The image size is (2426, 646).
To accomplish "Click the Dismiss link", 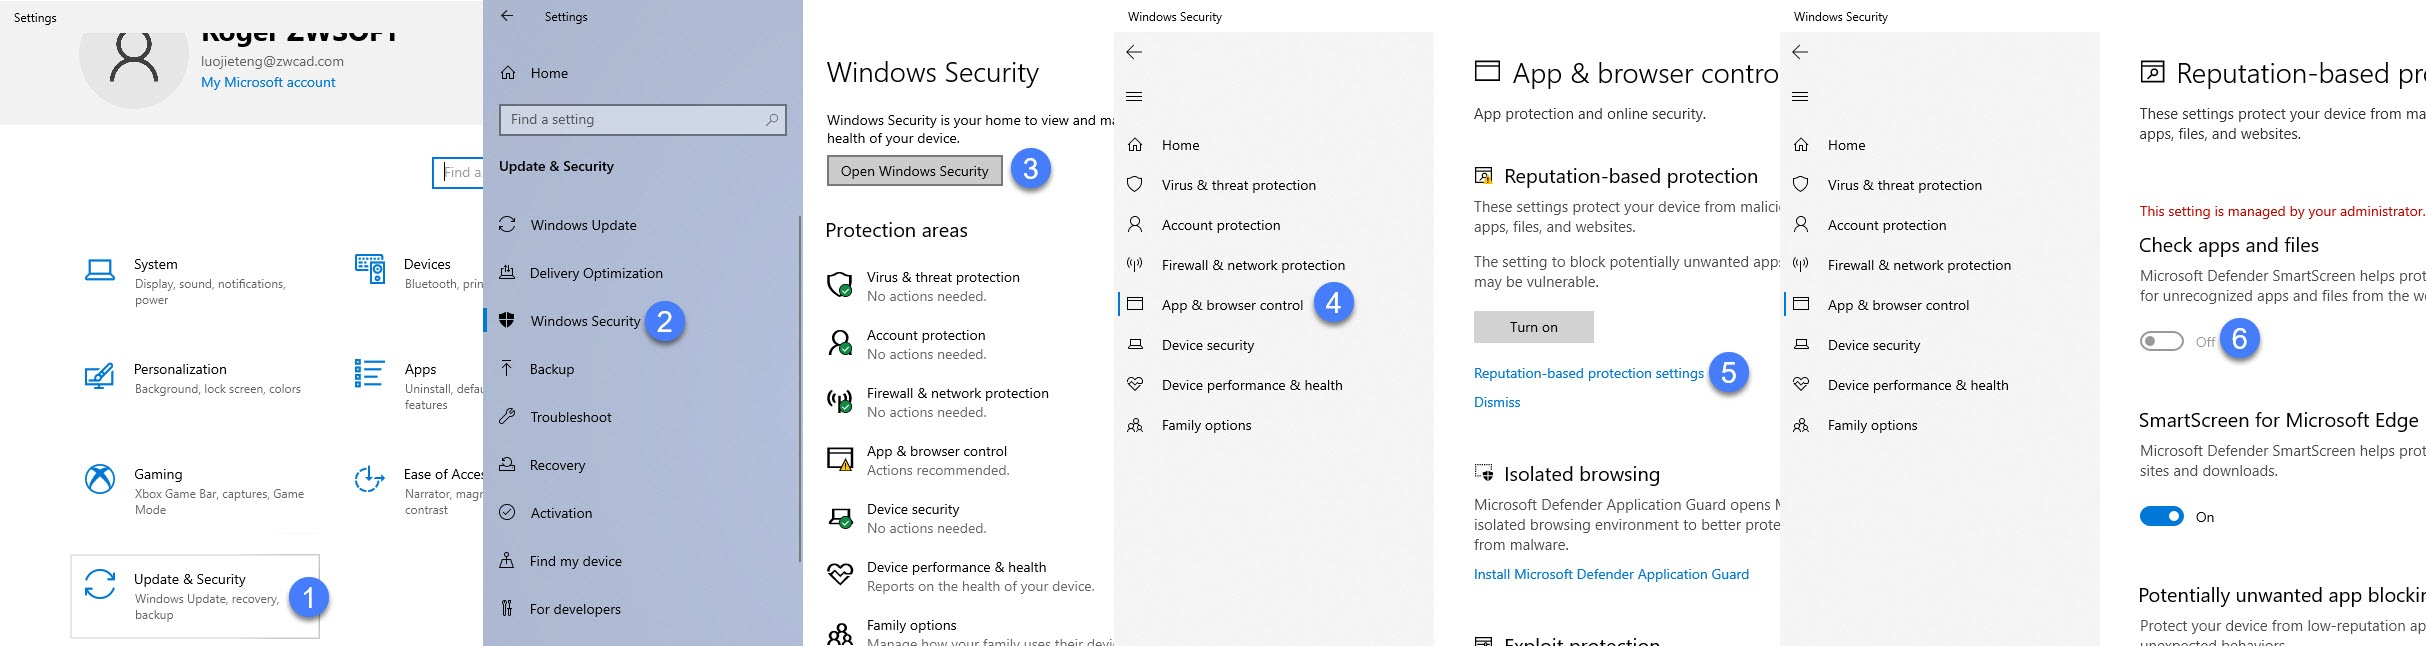I will 1497,402.
